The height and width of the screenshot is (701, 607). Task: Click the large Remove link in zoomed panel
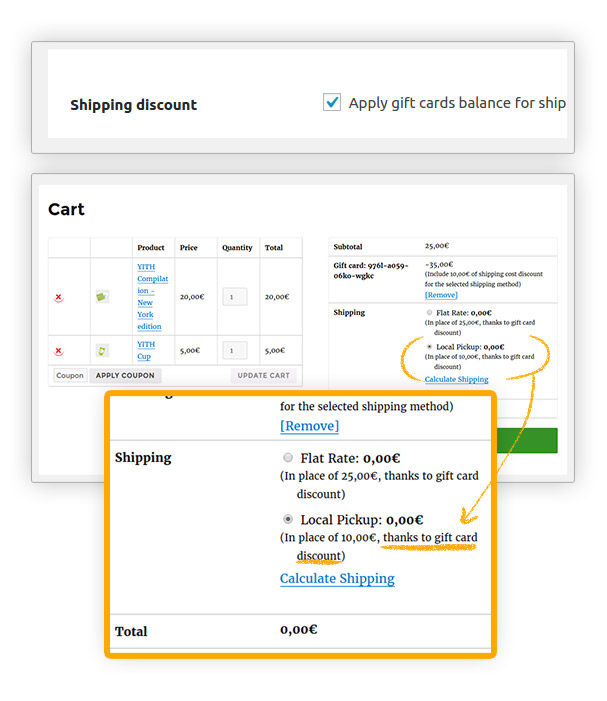[309, 426]
